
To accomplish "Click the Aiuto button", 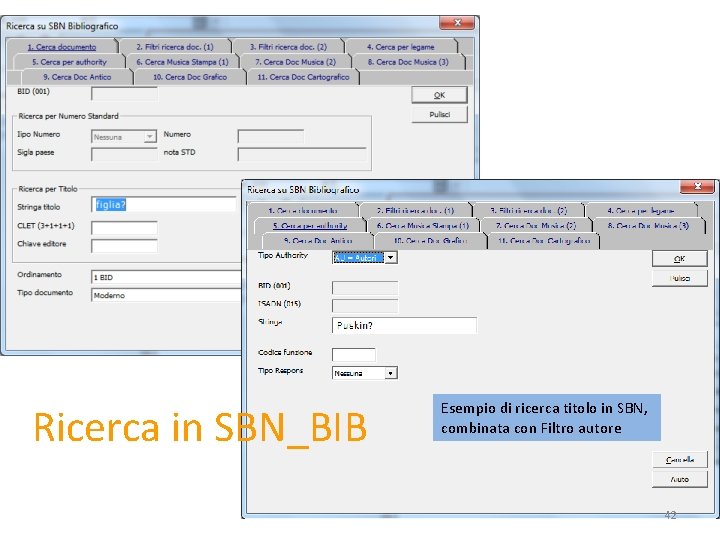I will click(680, 479).
